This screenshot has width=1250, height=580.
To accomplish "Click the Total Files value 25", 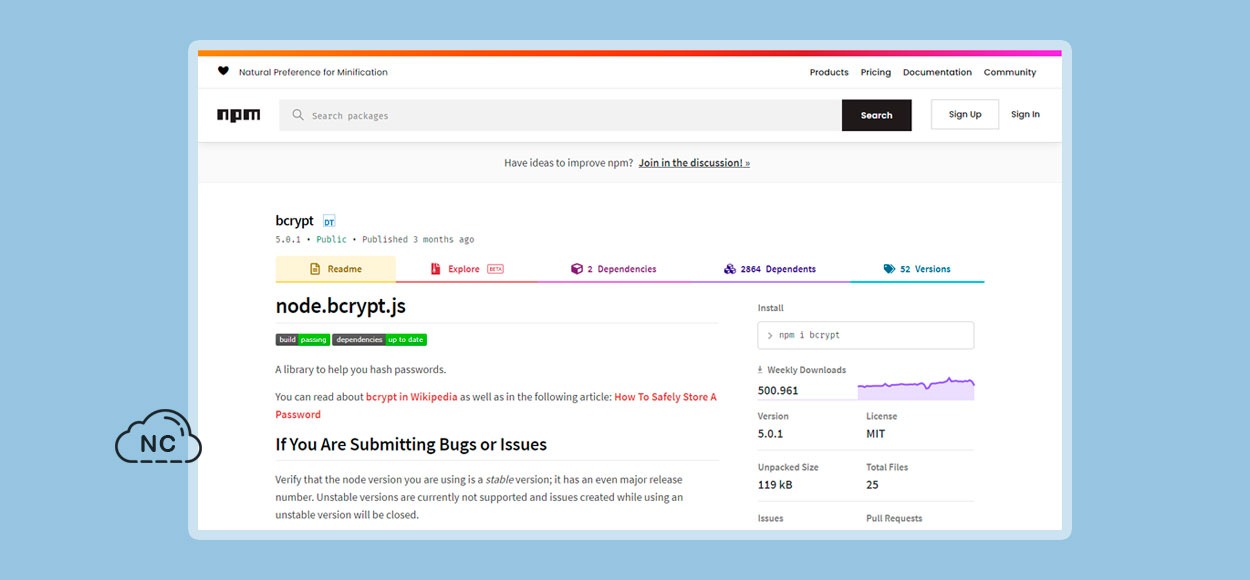I will pos(872,485).
